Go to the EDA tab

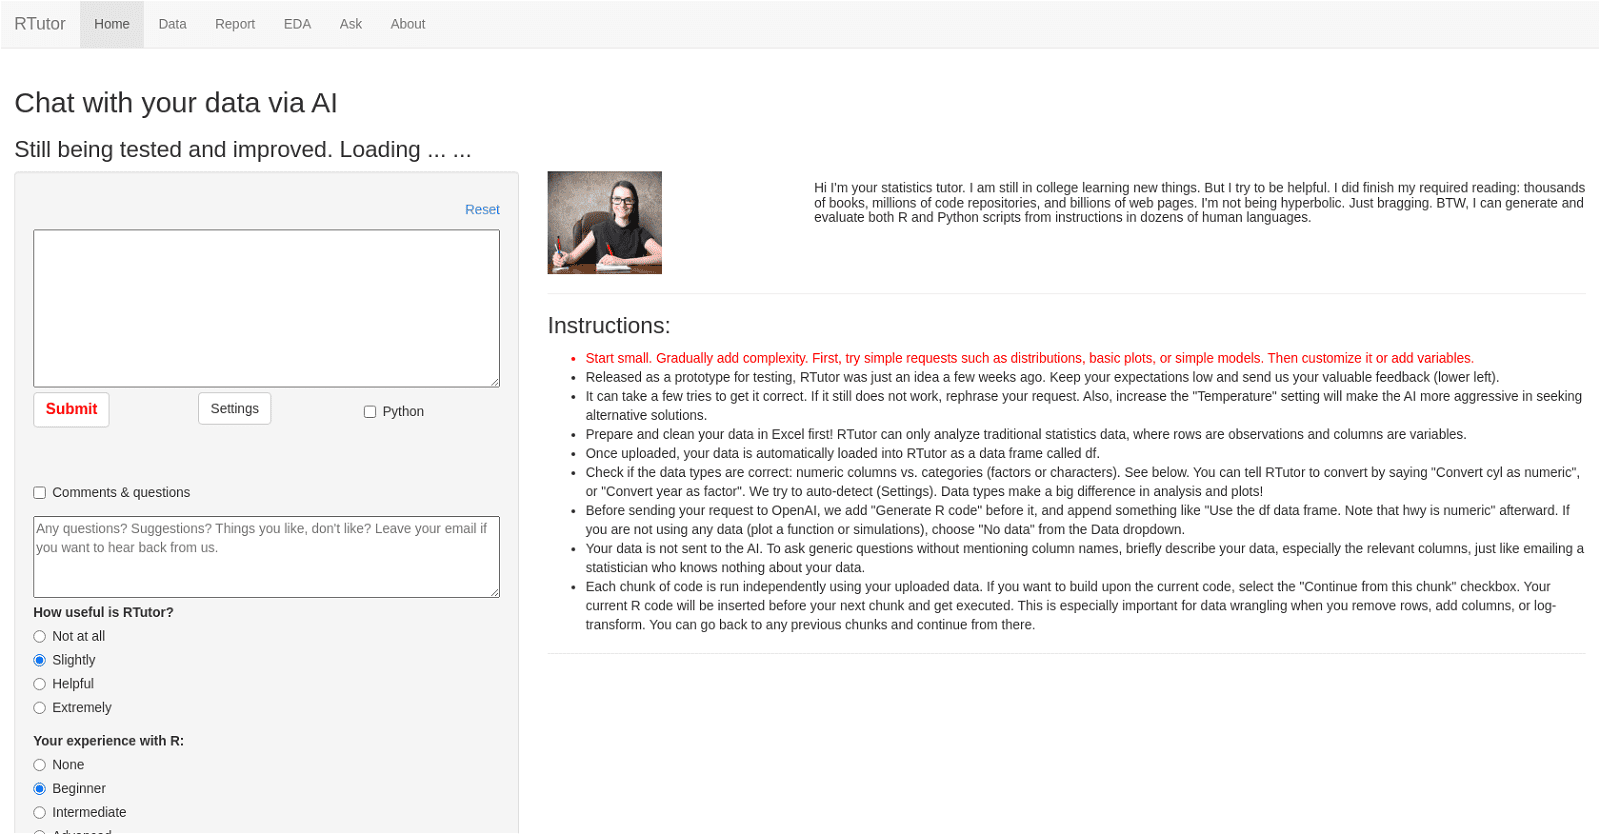[297, 24]
